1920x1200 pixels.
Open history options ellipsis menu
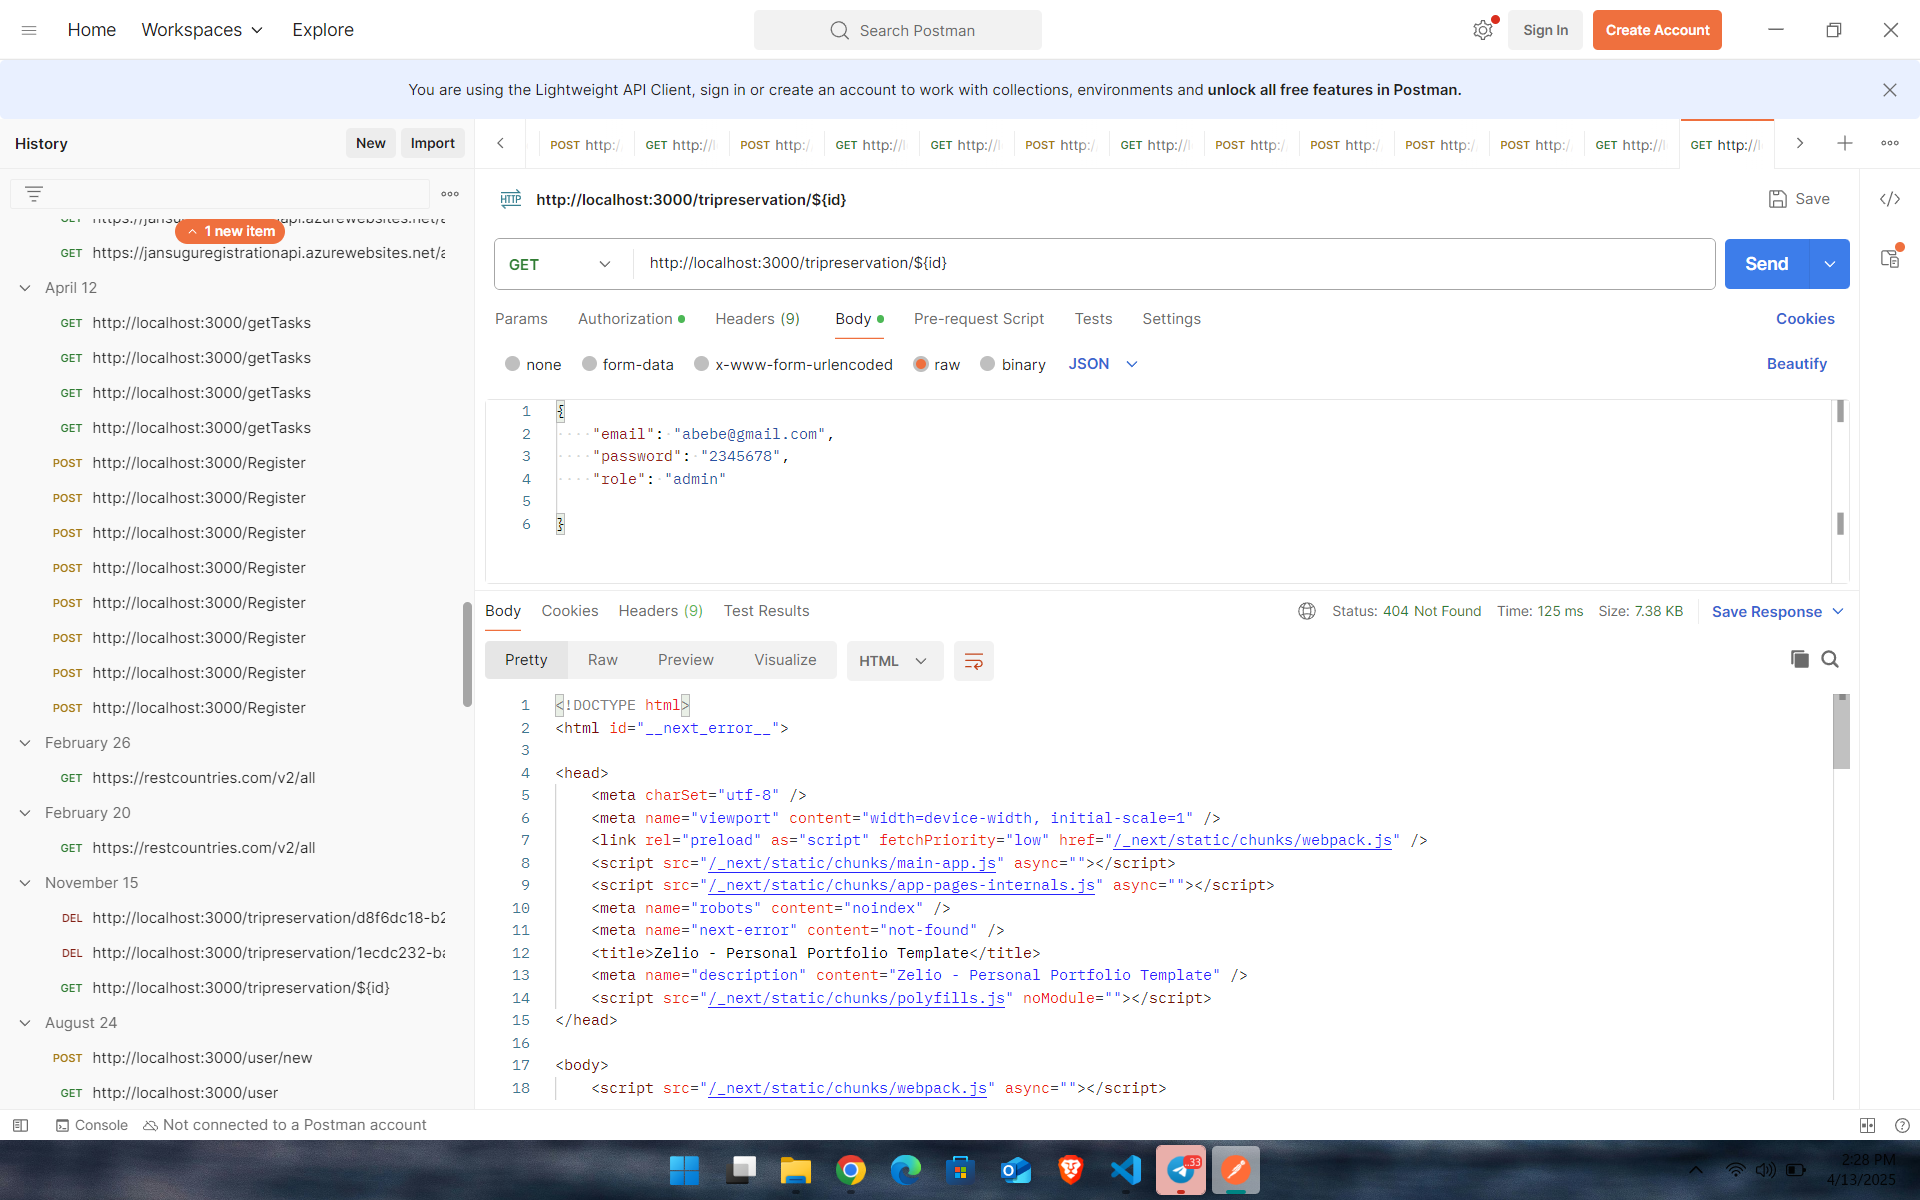coord(450,194)
